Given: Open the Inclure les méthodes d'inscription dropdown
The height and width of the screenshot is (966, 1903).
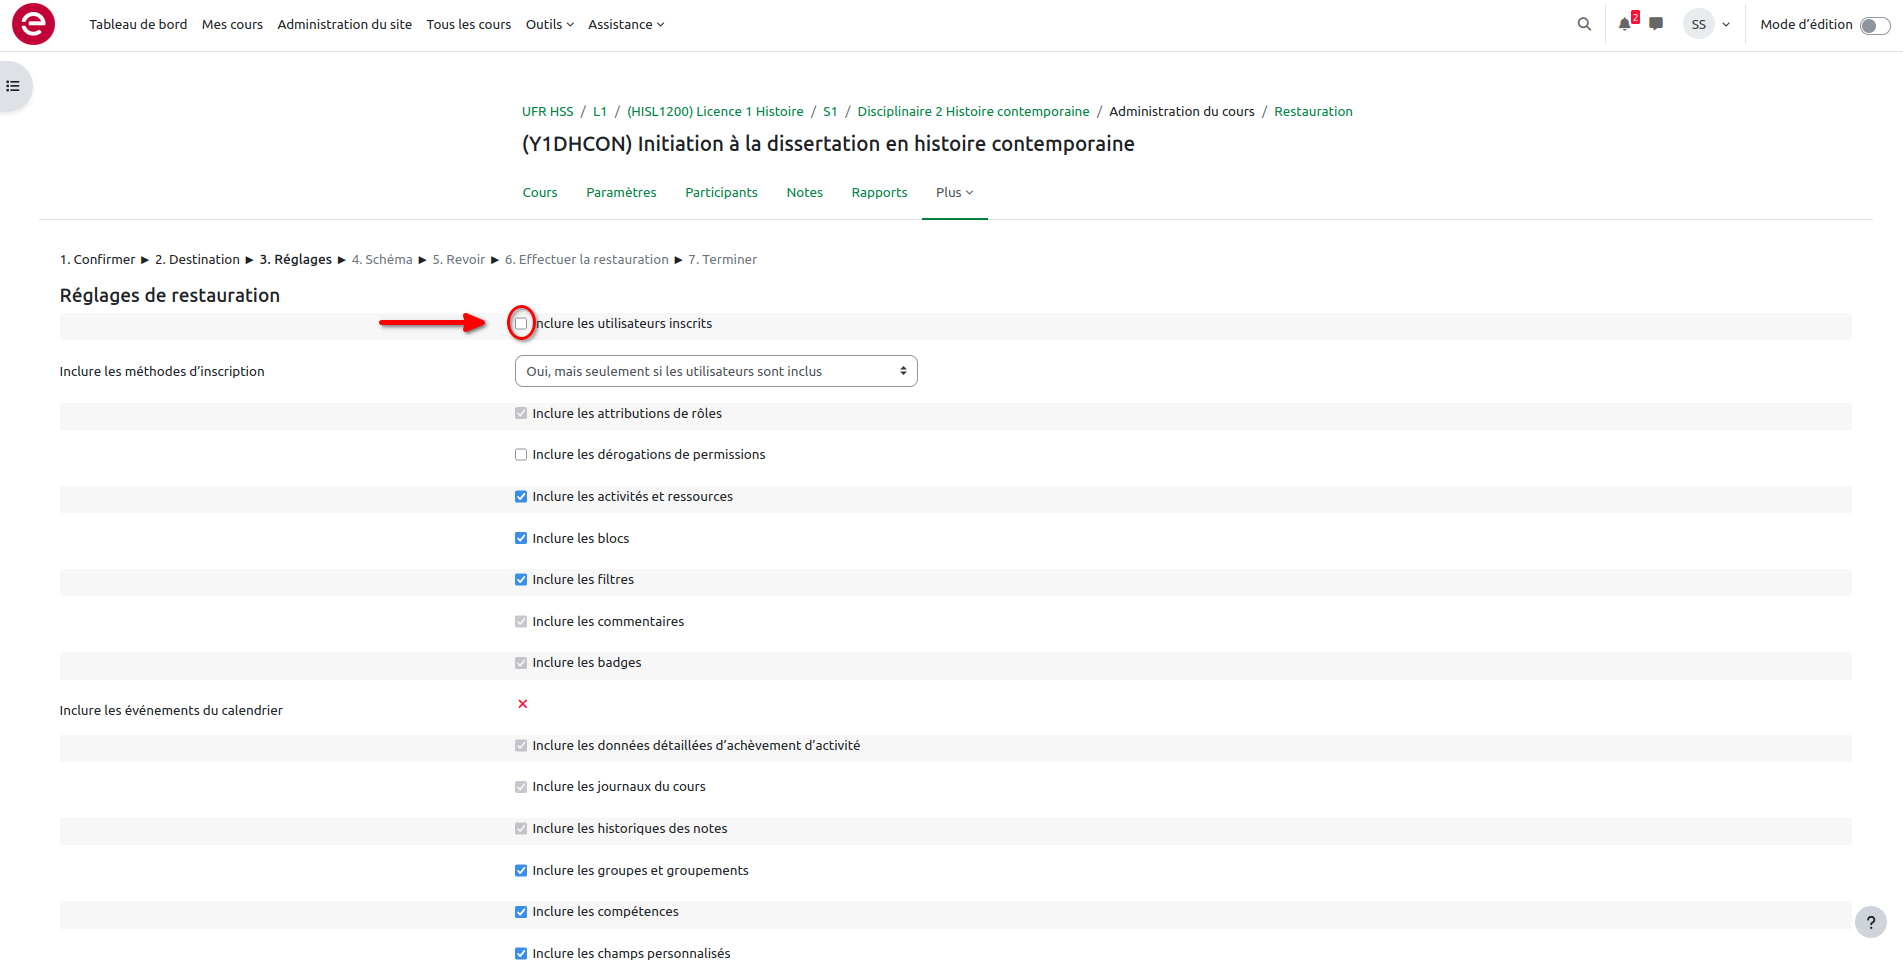Looking at the screenshot, I should pyautogui.click(x=715, y=371).
